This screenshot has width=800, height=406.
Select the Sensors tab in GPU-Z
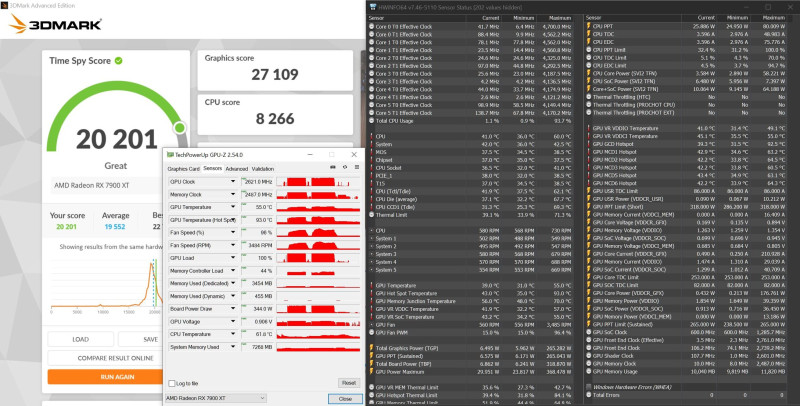tap(212, 168)
